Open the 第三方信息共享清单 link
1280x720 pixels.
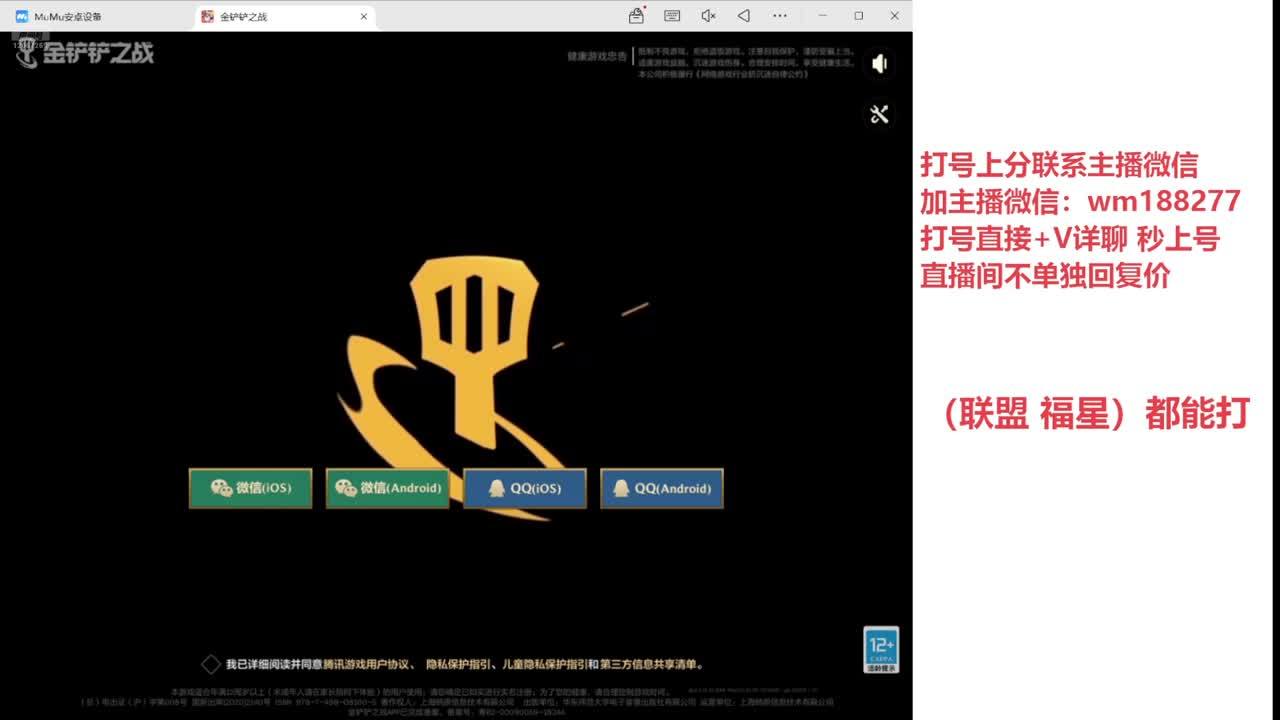tap(650, 664)
